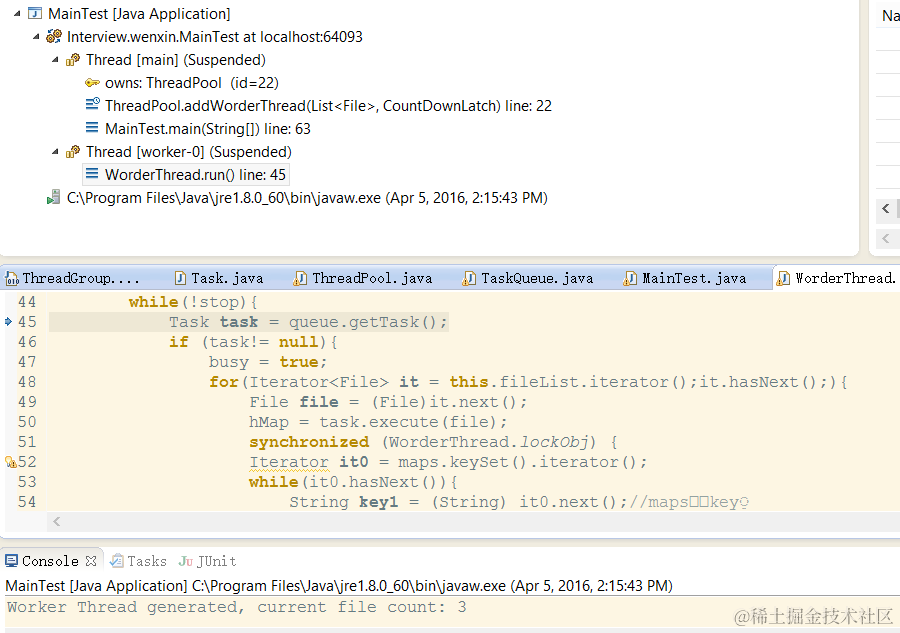Collapse the Interview.wenxin.MainTest node
The height and width of the screenshot is (633, 900).
point(36,37)
